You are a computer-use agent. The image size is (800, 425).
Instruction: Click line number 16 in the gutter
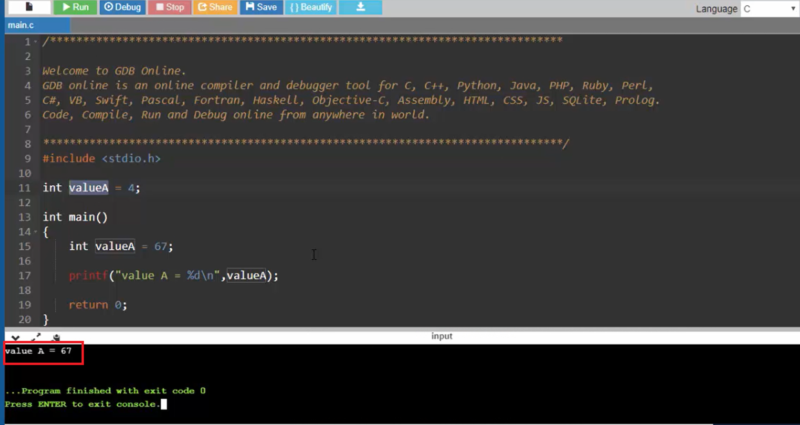24,261
